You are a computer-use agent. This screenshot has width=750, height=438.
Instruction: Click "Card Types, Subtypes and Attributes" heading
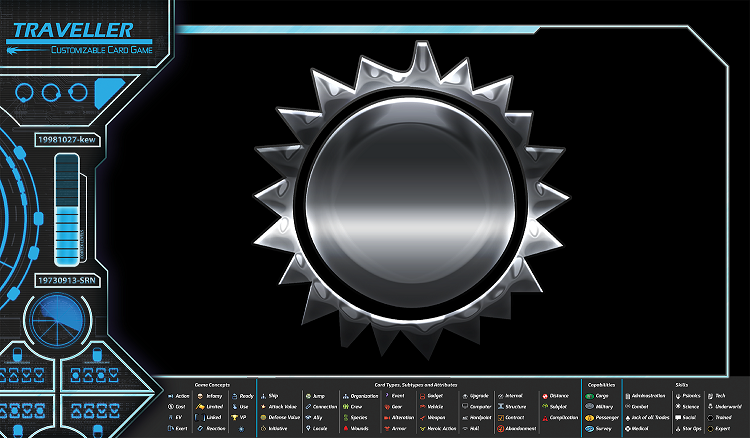415,385
